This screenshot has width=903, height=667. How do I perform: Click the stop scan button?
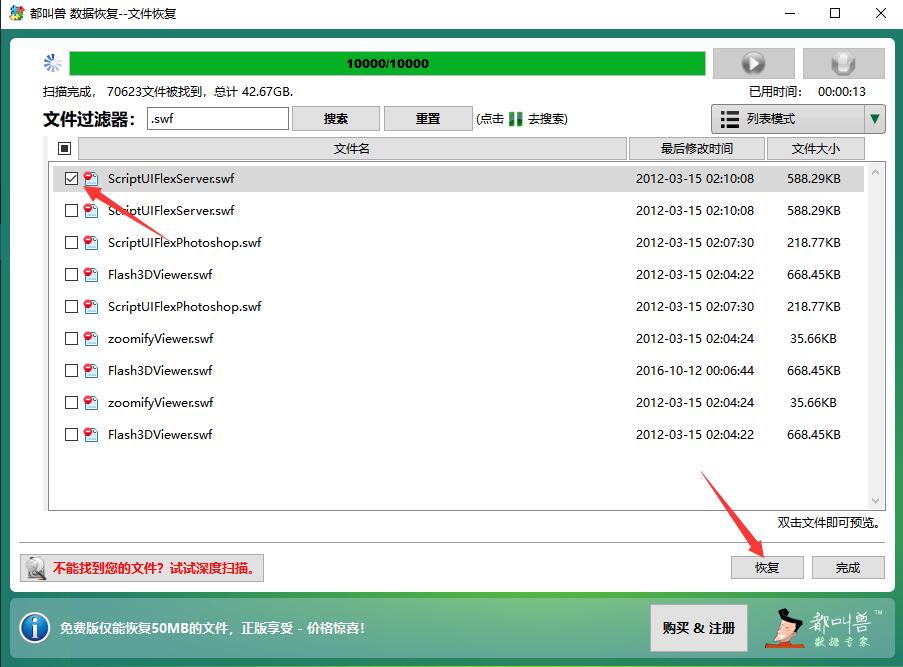[x=843, y=64]
